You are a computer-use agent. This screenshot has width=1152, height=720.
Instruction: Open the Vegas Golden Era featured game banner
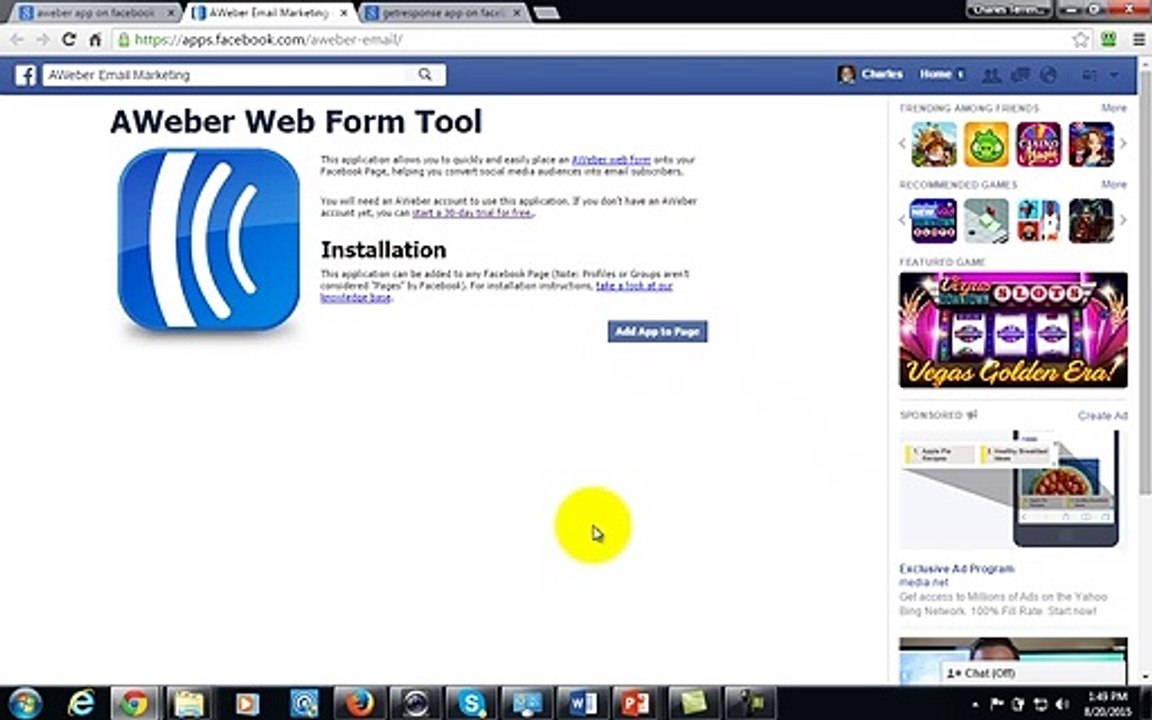coord(1013,330)
